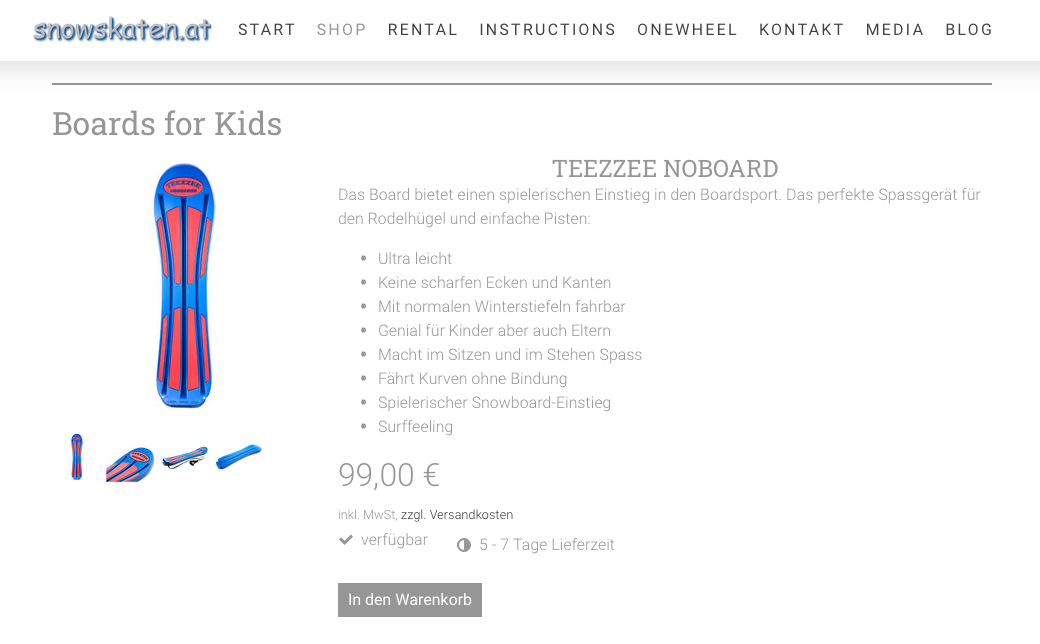The width and height of the screenshot is (1040, 644).
Task: Visit the MEDIA section
Action: tap(895, 30)
